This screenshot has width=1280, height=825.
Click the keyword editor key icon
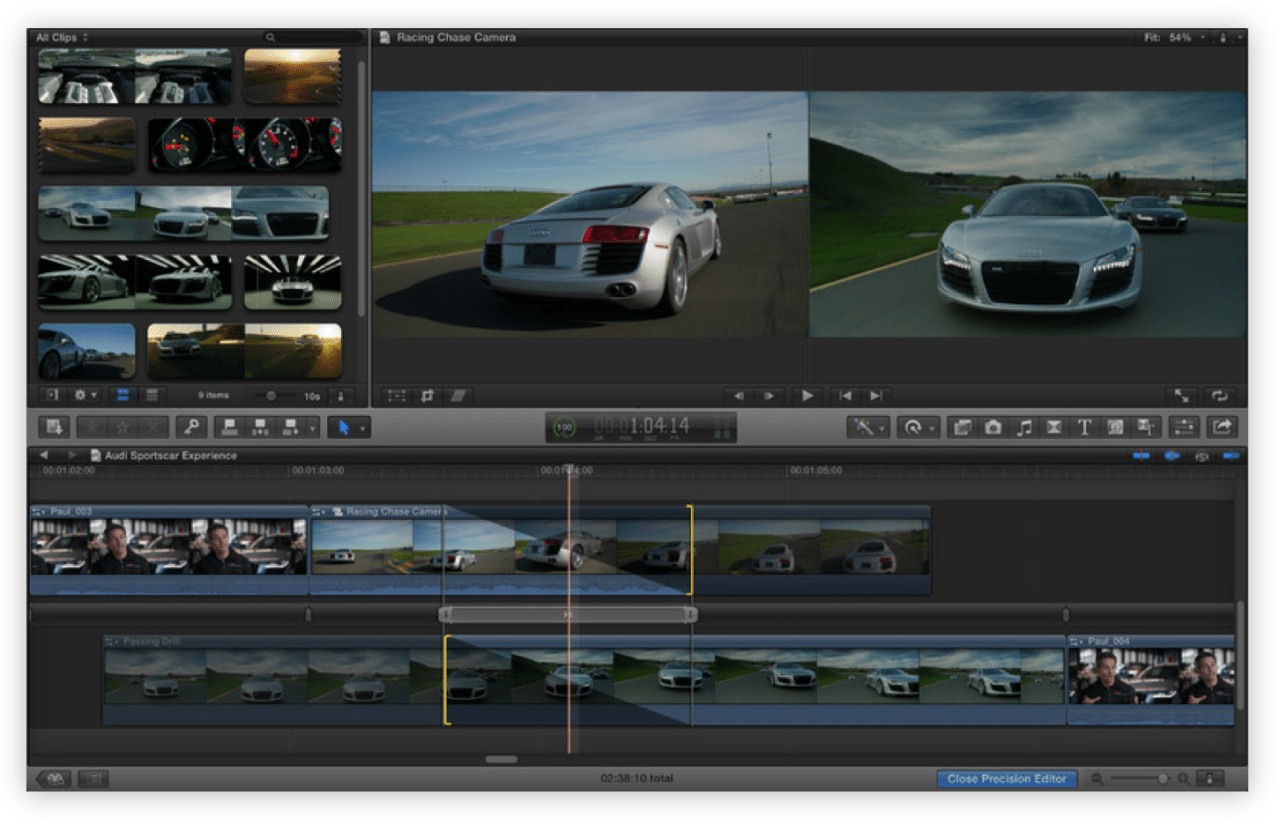coord(190,427)
